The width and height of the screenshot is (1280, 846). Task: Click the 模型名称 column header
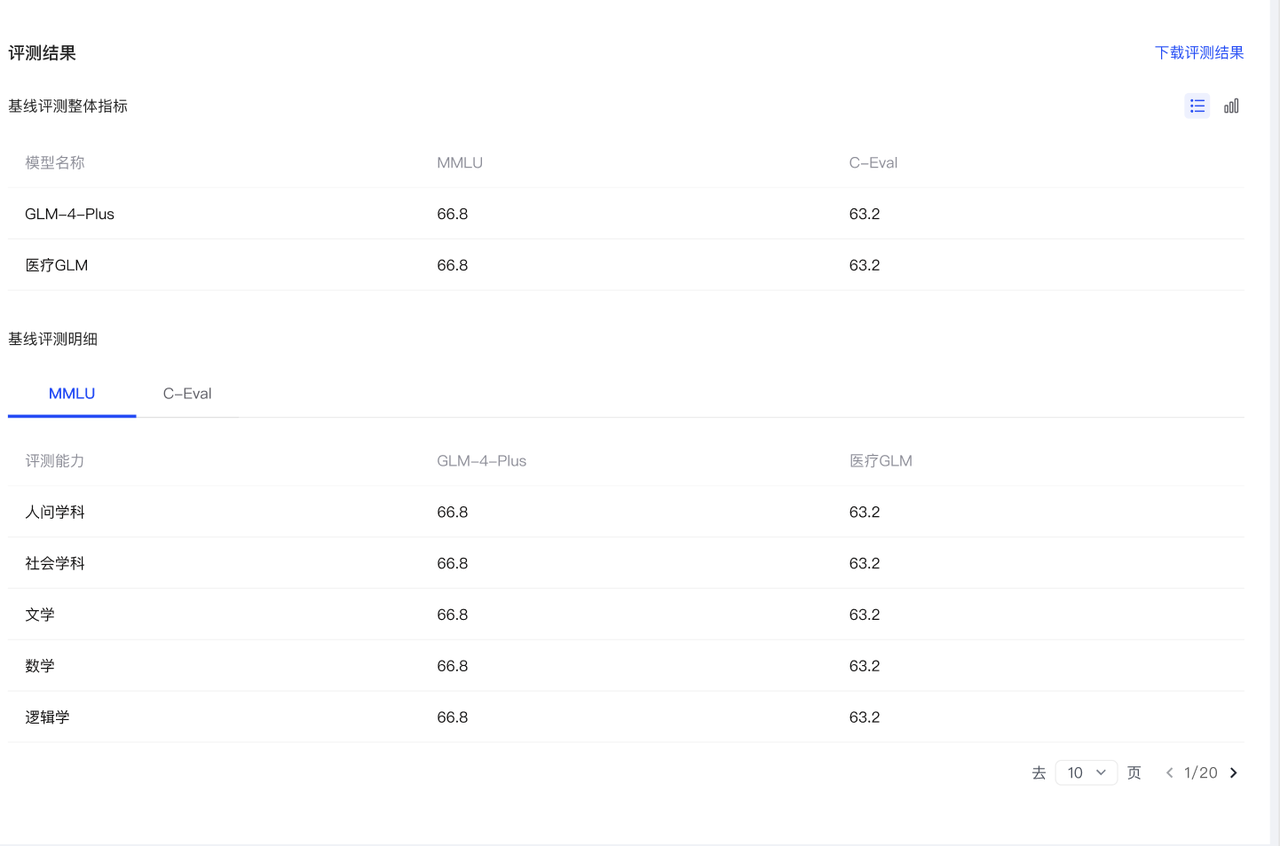point(55,163)
